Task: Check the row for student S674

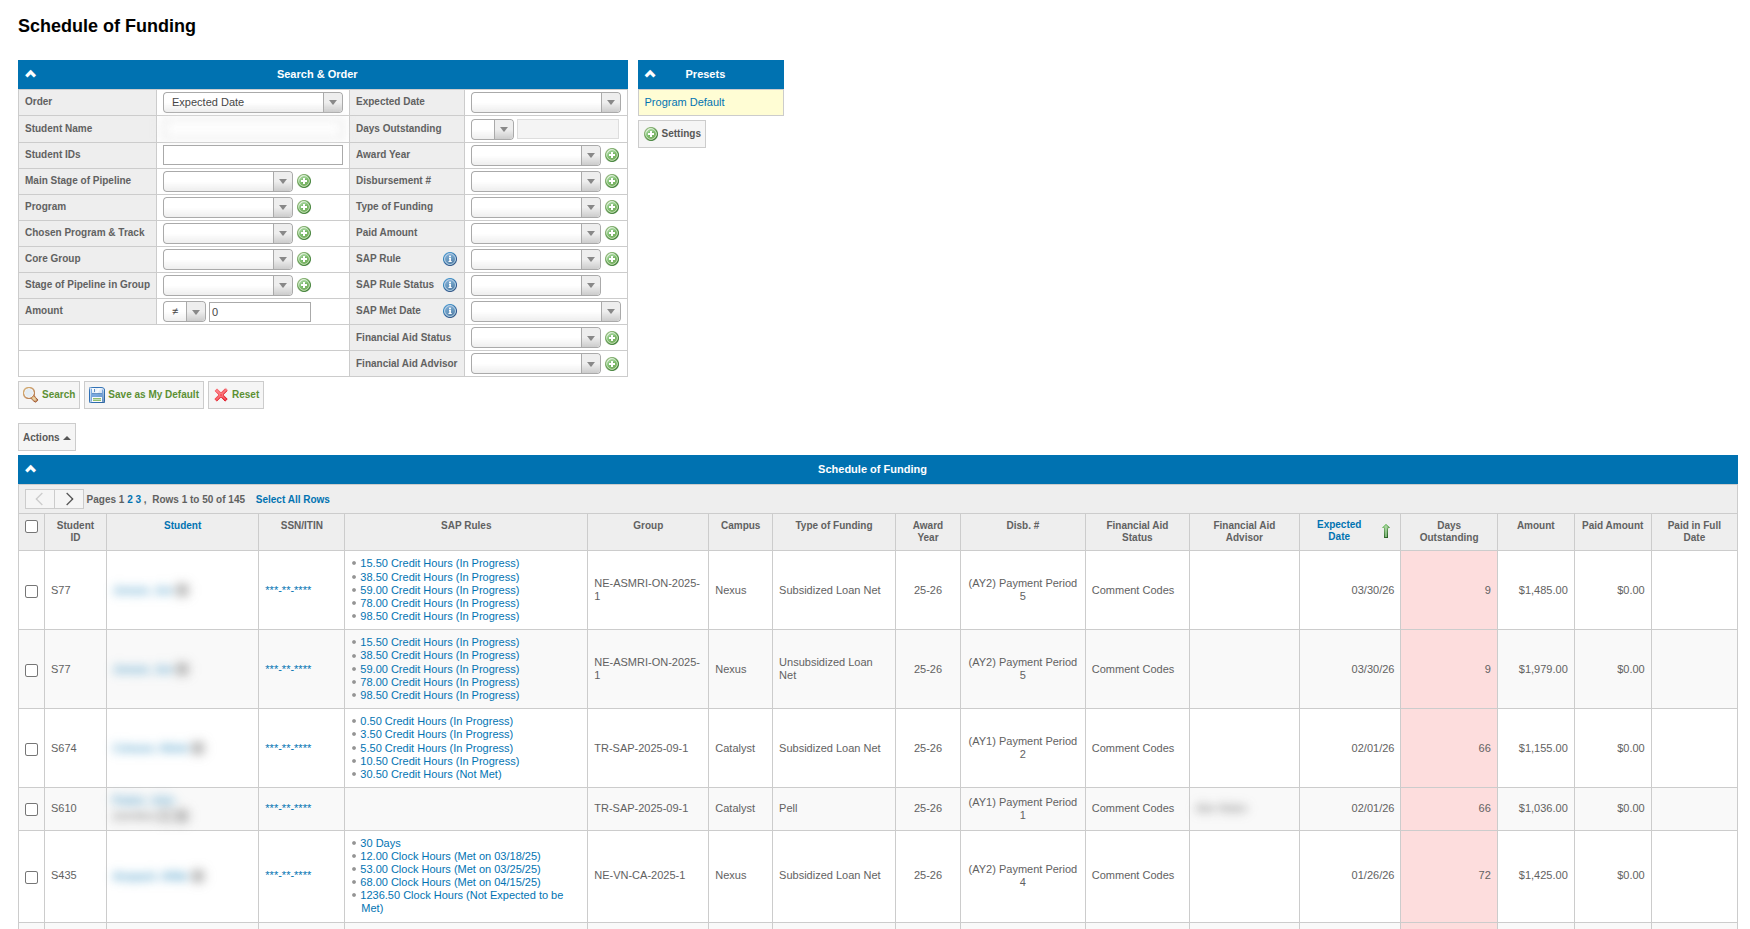Action: [31, 749]
